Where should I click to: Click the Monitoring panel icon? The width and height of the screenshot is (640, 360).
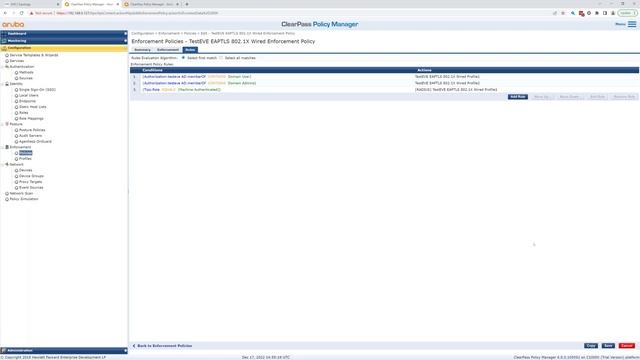[4, 41]
